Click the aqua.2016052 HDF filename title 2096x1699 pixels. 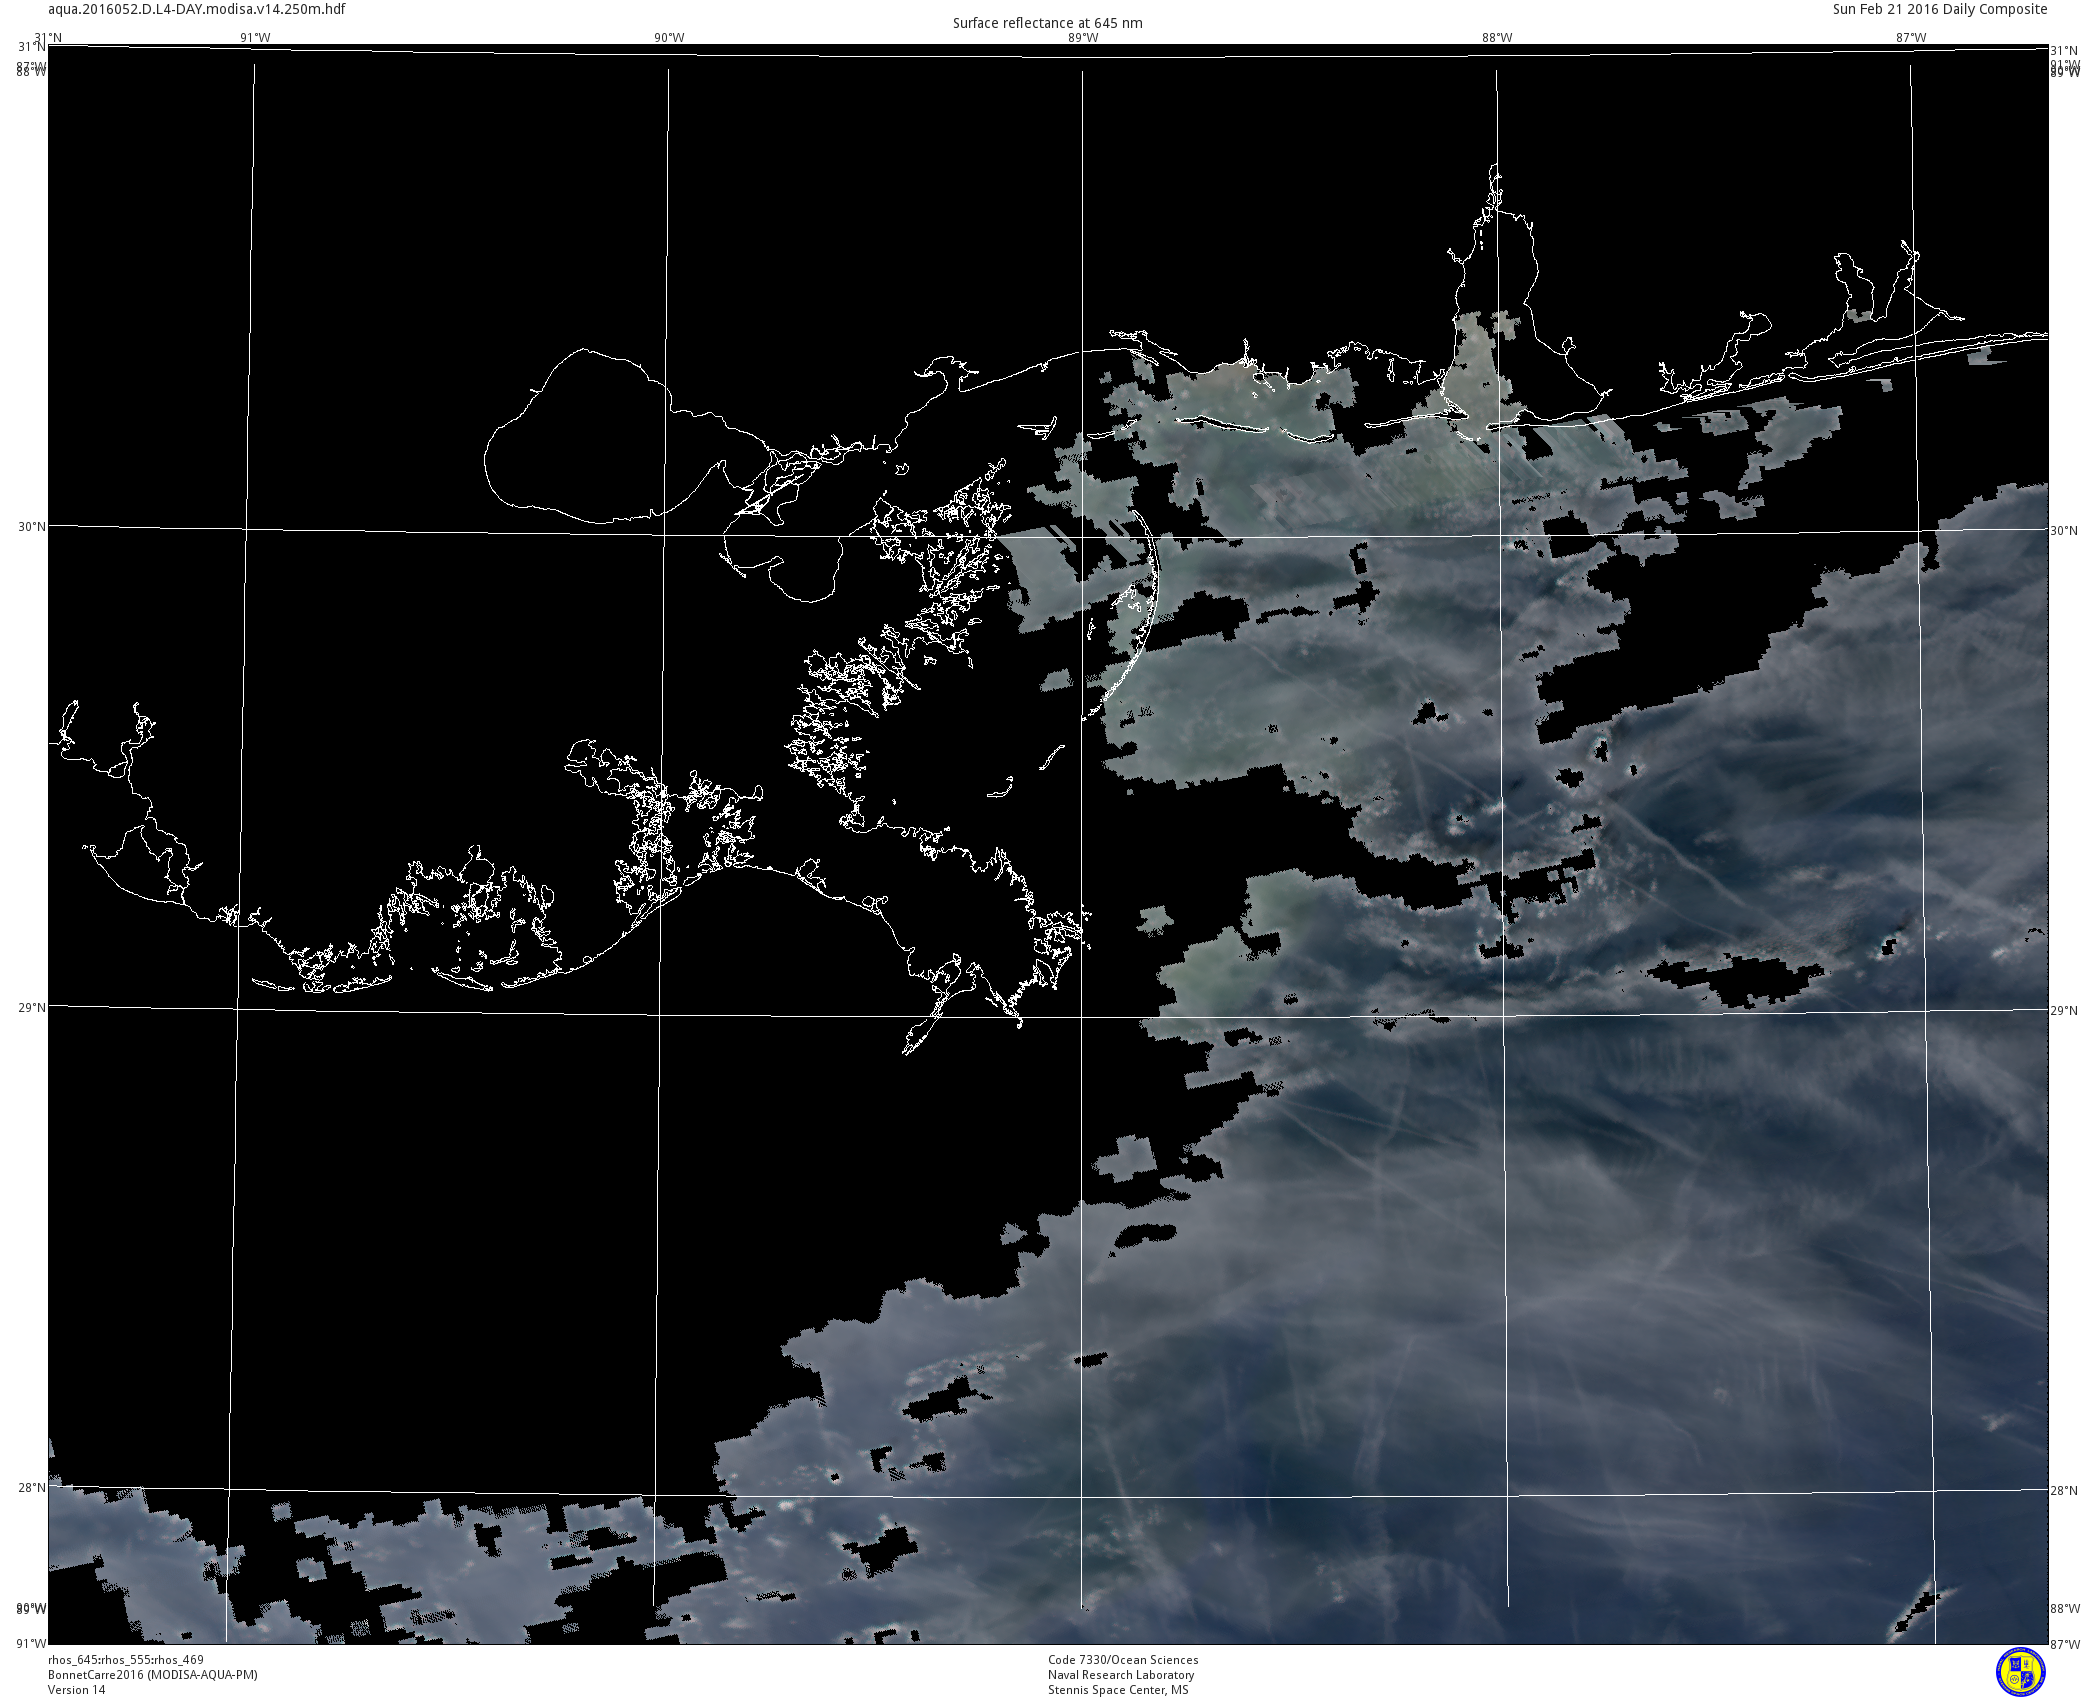pos(197,9)
